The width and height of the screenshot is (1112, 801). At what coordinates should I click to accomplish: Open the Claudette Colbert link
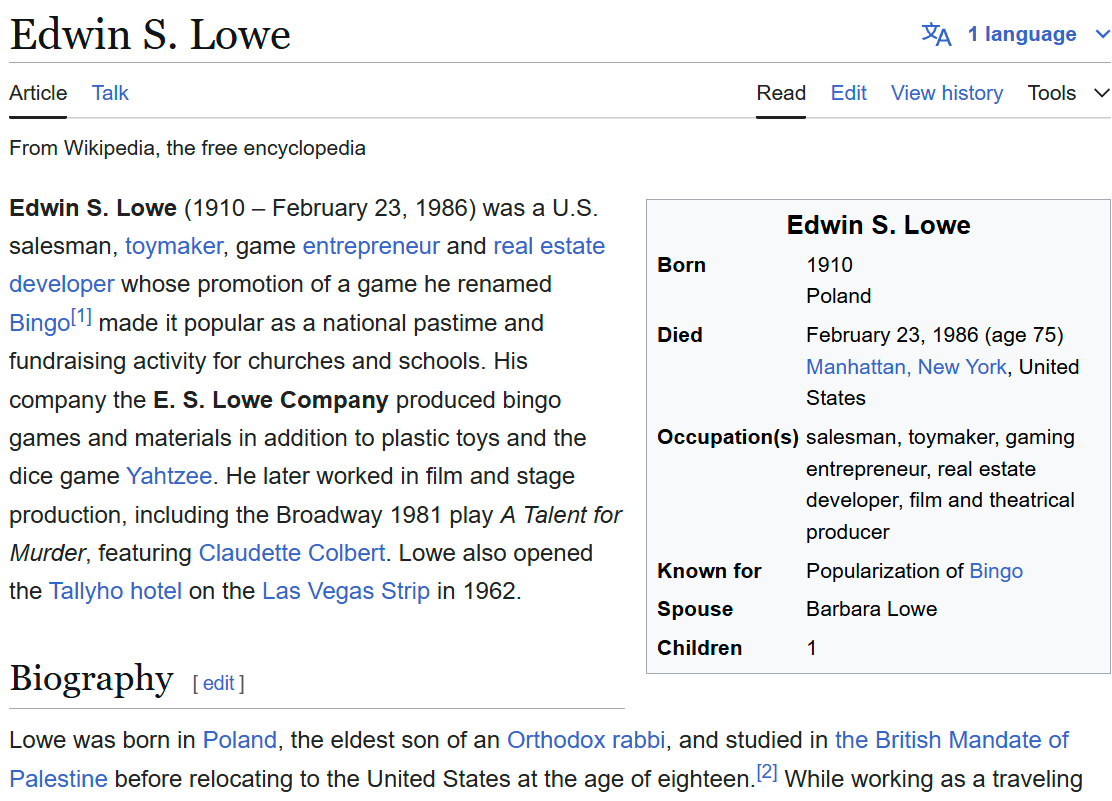point(291,553)
